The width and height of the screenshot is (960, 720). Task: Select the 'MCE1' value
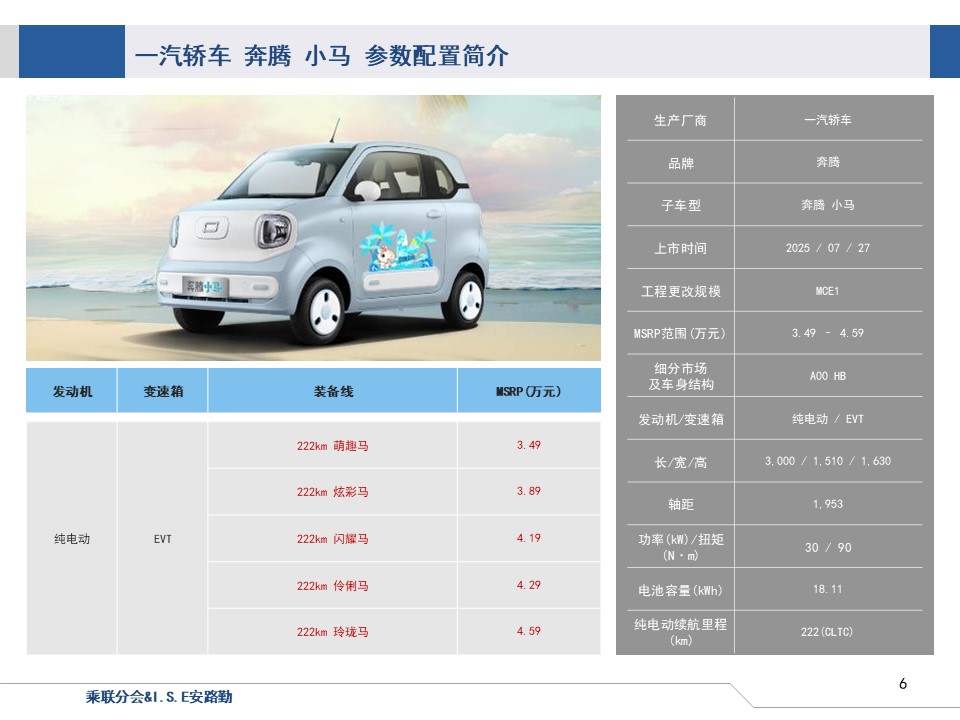pyautogui.click(x=828, y=291)
